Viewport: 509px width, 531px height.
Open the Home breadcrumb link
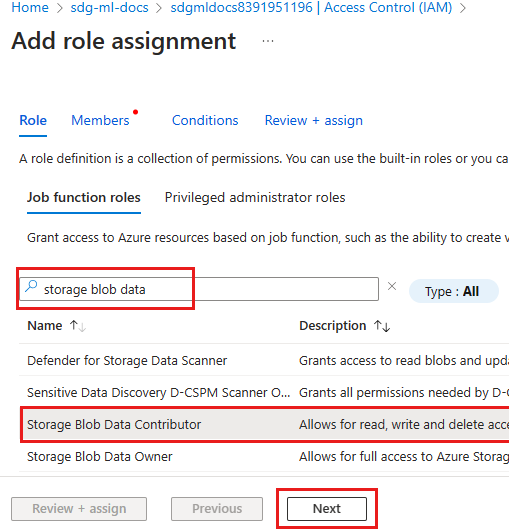[30, 7]
